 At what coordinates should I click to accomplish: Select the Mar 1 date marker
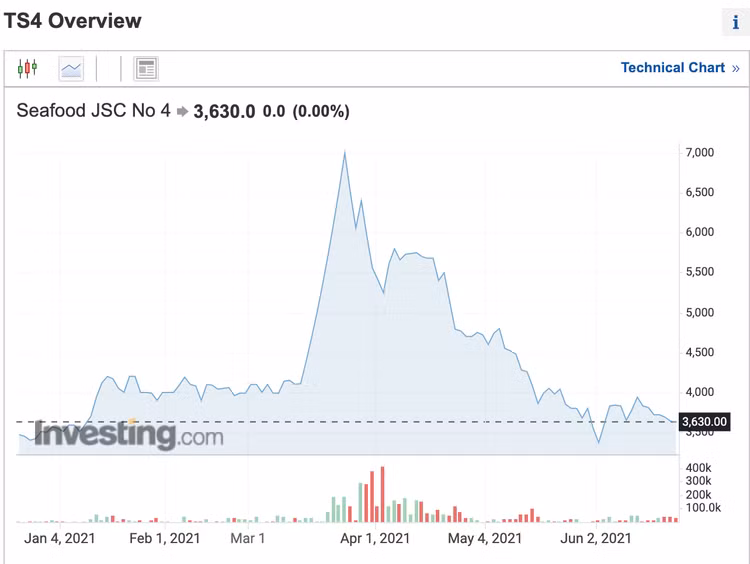(248, 539)
